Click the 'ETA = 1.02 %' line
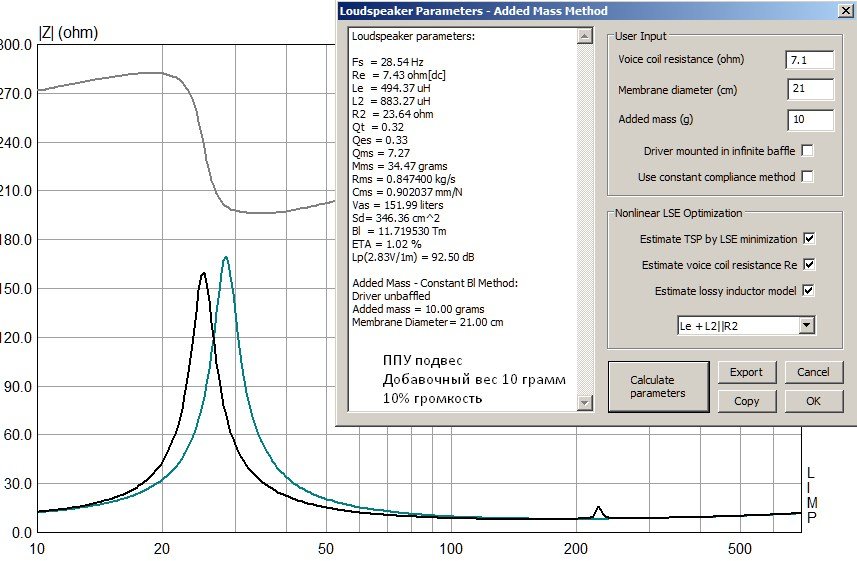The height and width of the screenshot is (561, 857). tap(386, 244)
